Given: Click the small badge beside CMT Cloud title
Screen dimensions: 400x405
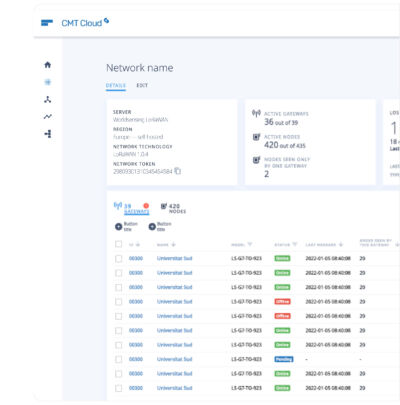Looking at the screenshot, I should tap(106, 21).
